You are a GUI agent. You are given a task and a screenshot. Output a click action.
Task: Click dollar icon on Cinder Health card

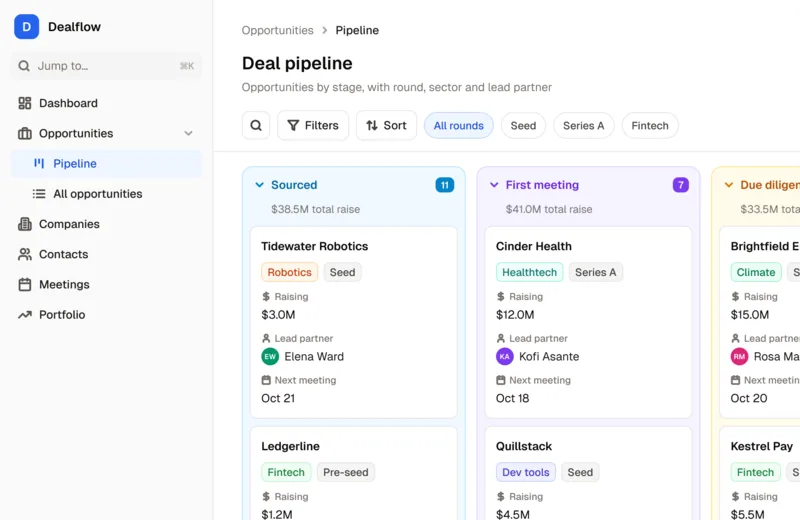pos(501,296)
